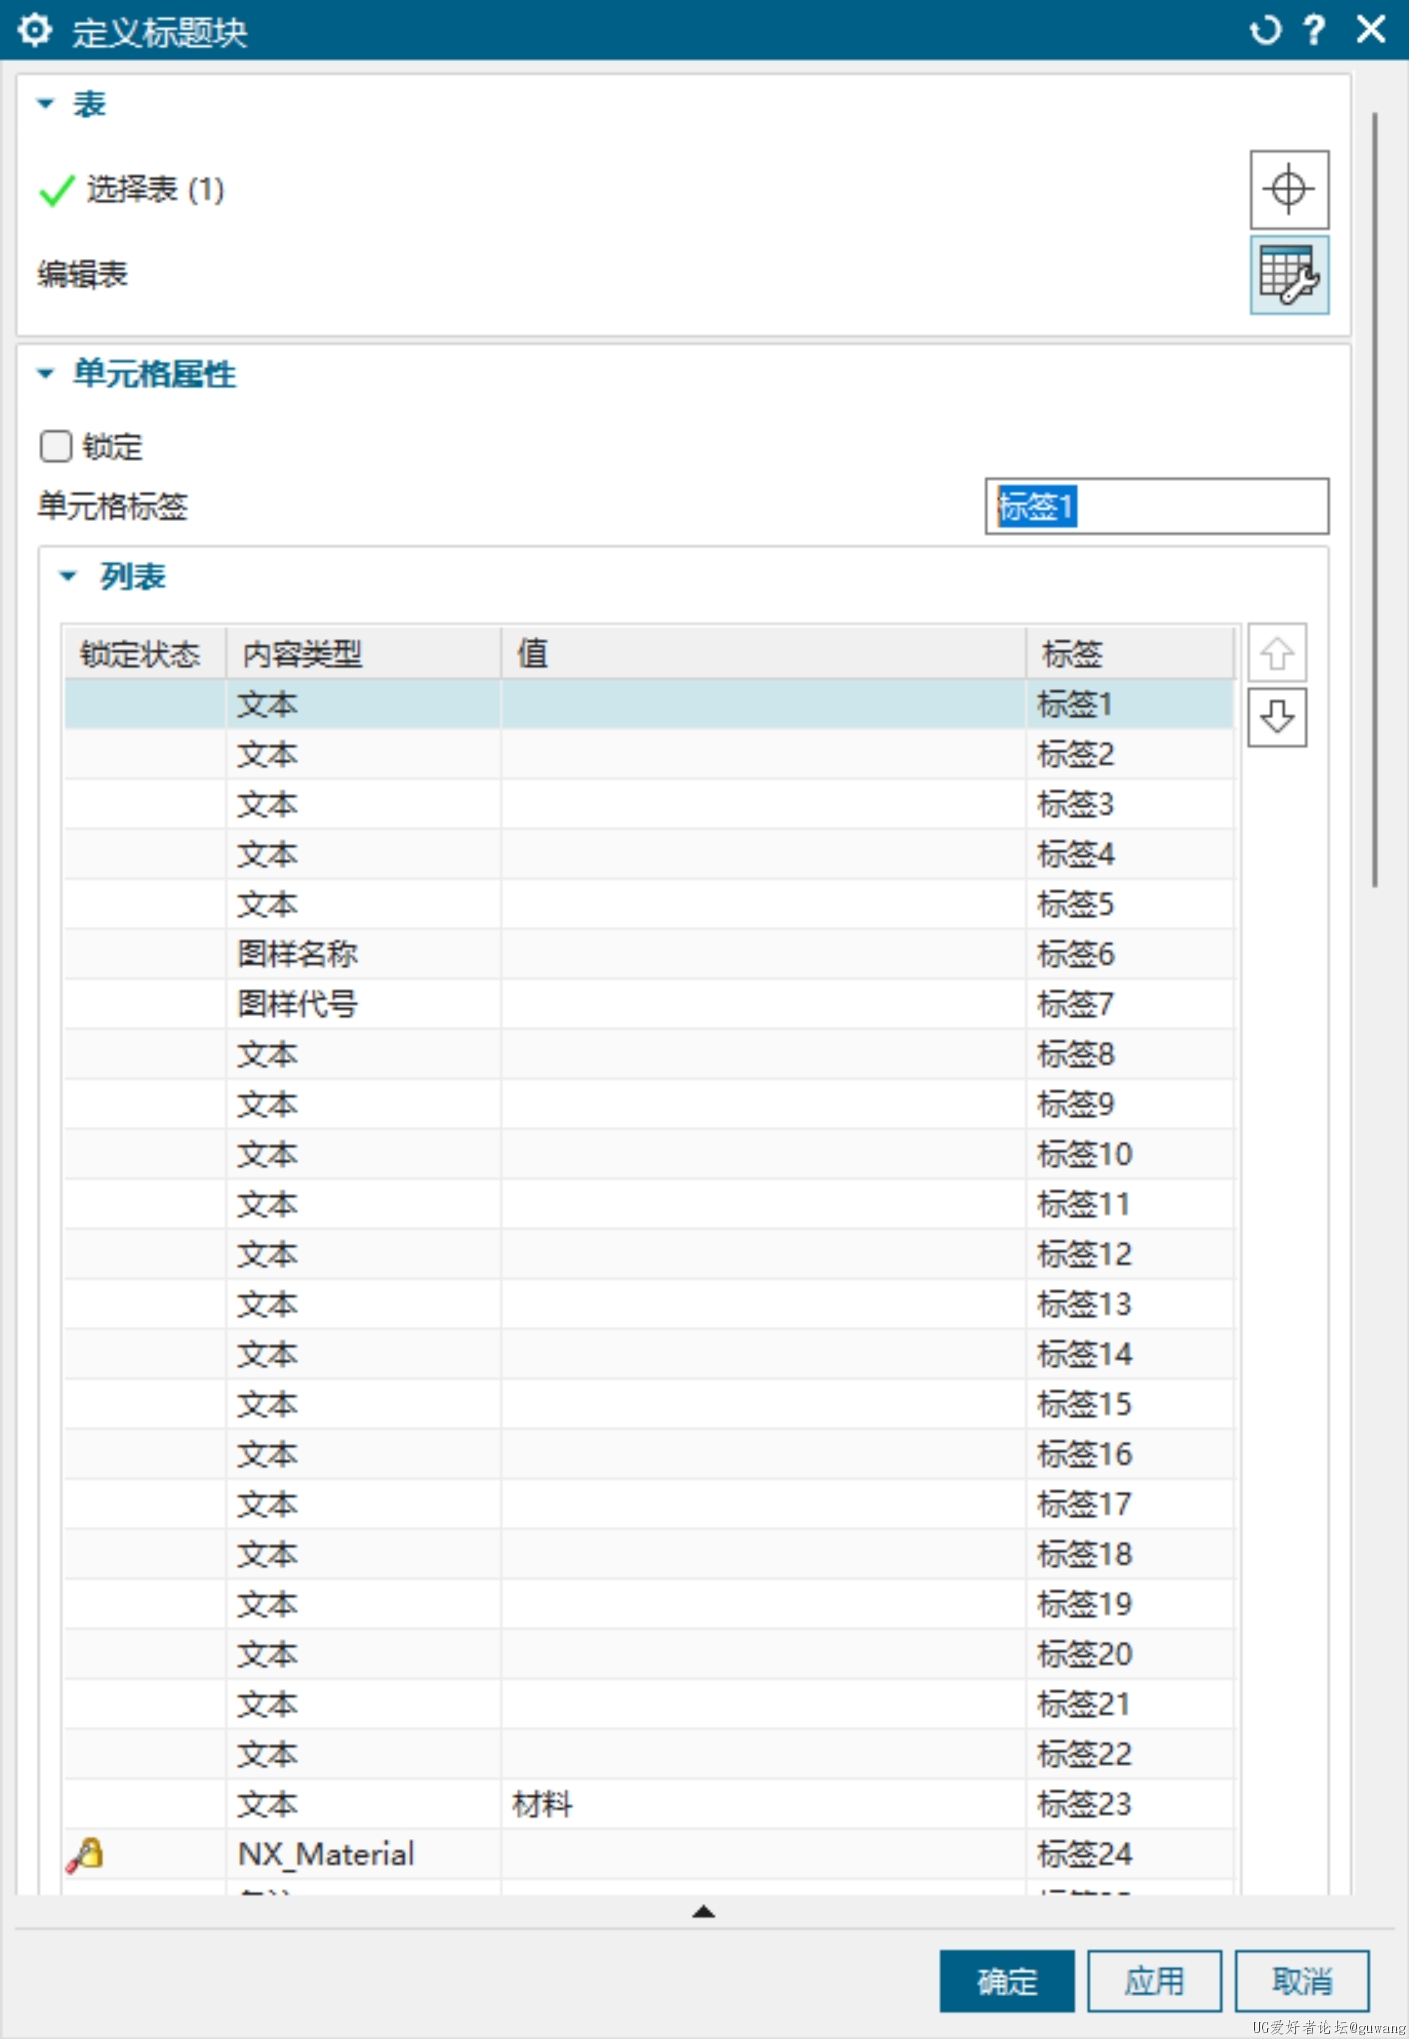
Task: Sort by 锁定状态 column header
Action: [145, 654]
